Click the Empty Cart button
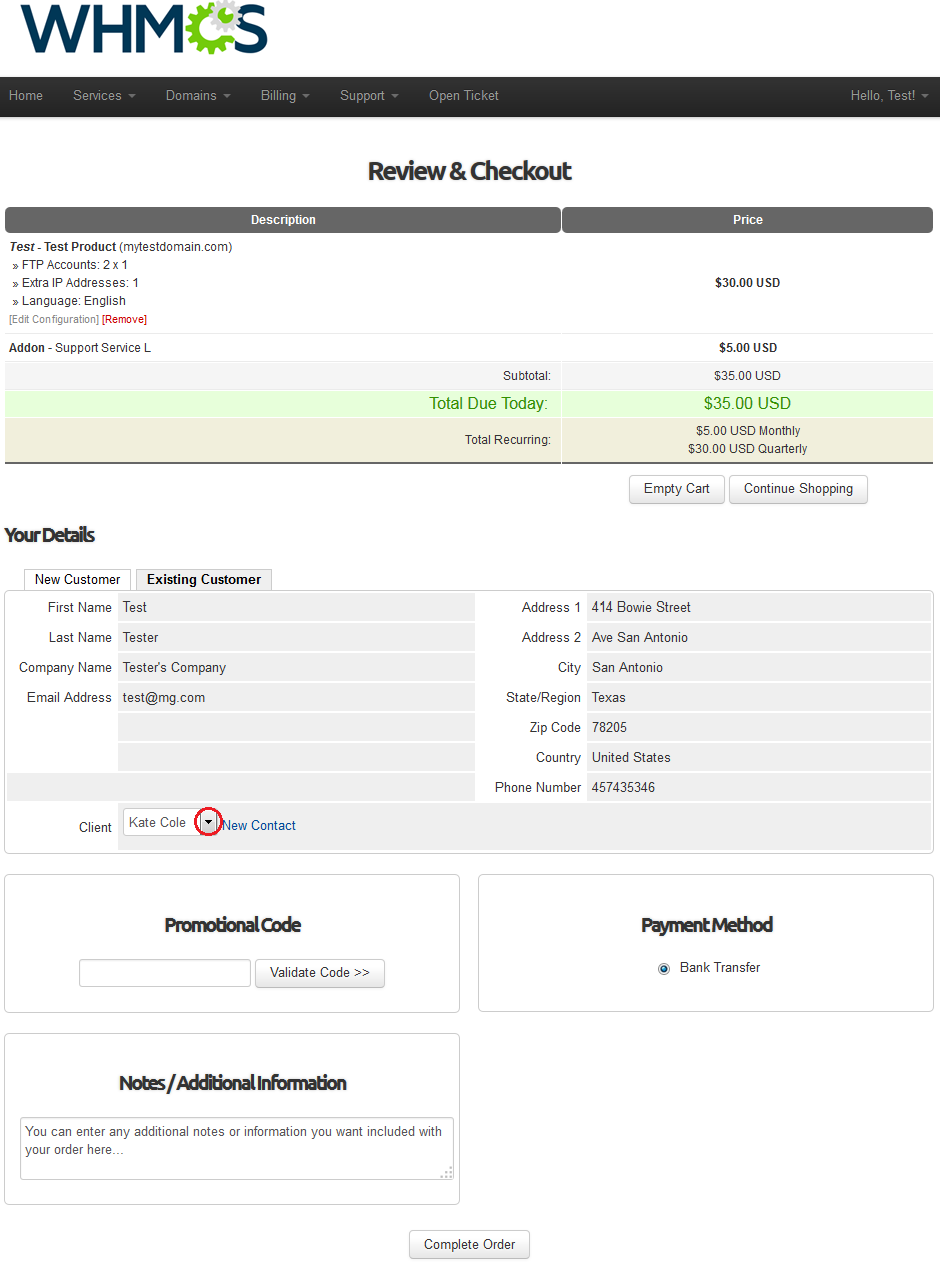The width and height of the screenshot is (940, 1268). click(677, 489)
